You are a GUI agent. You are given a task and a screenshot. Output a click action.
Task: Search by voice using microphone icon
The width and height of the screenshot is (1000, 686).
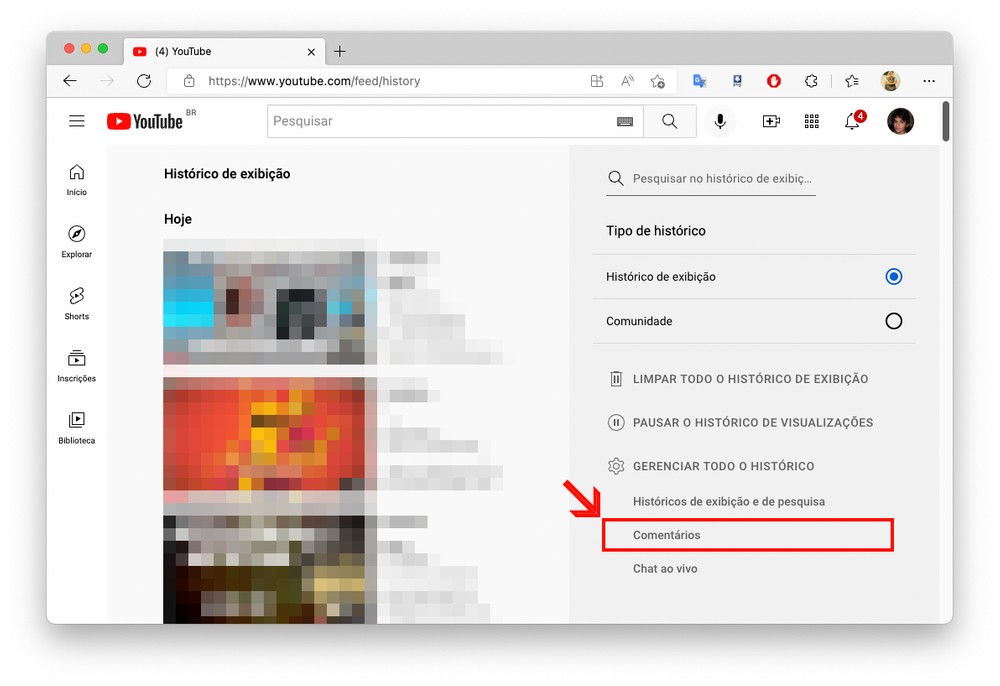(x=719, y=121)
